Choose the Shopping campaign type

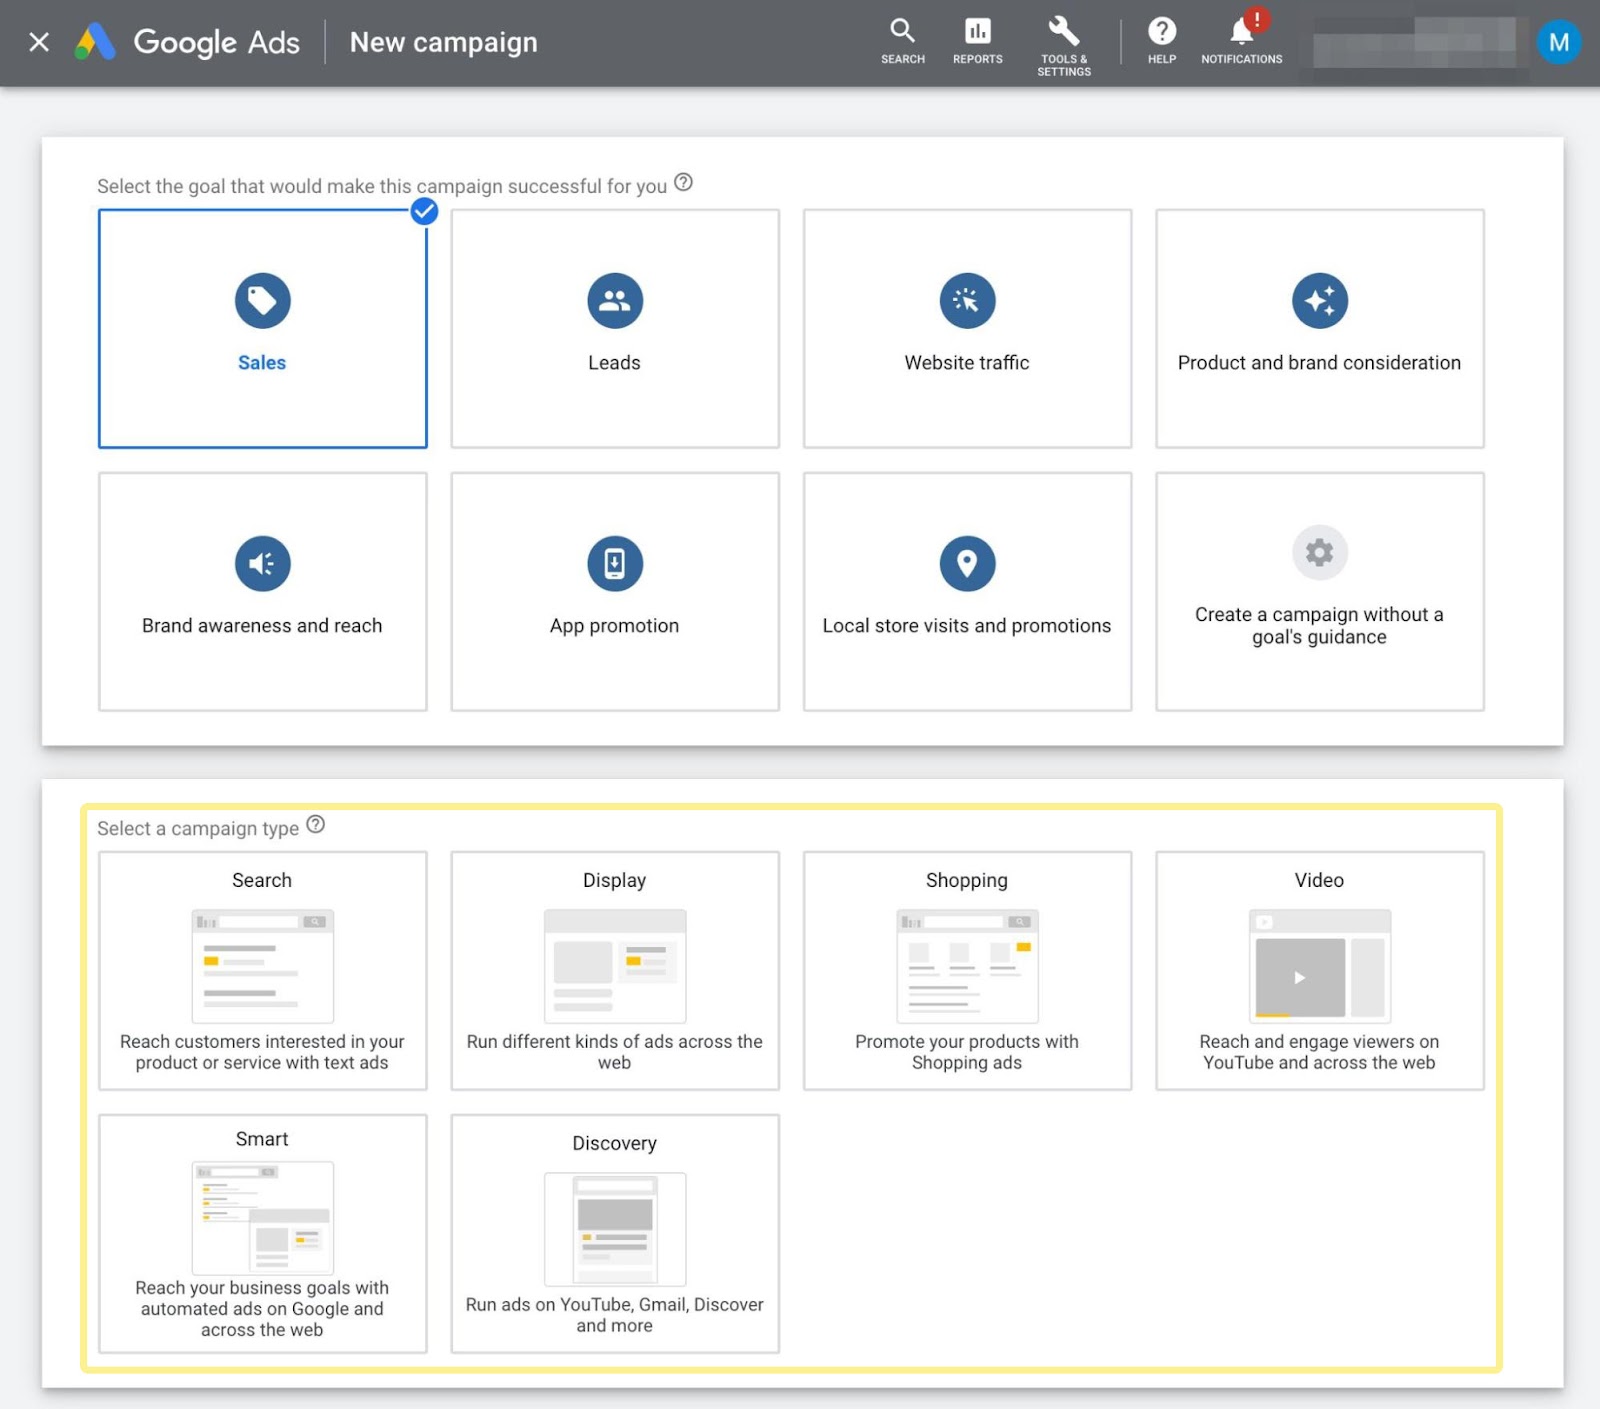click(966, 970)
